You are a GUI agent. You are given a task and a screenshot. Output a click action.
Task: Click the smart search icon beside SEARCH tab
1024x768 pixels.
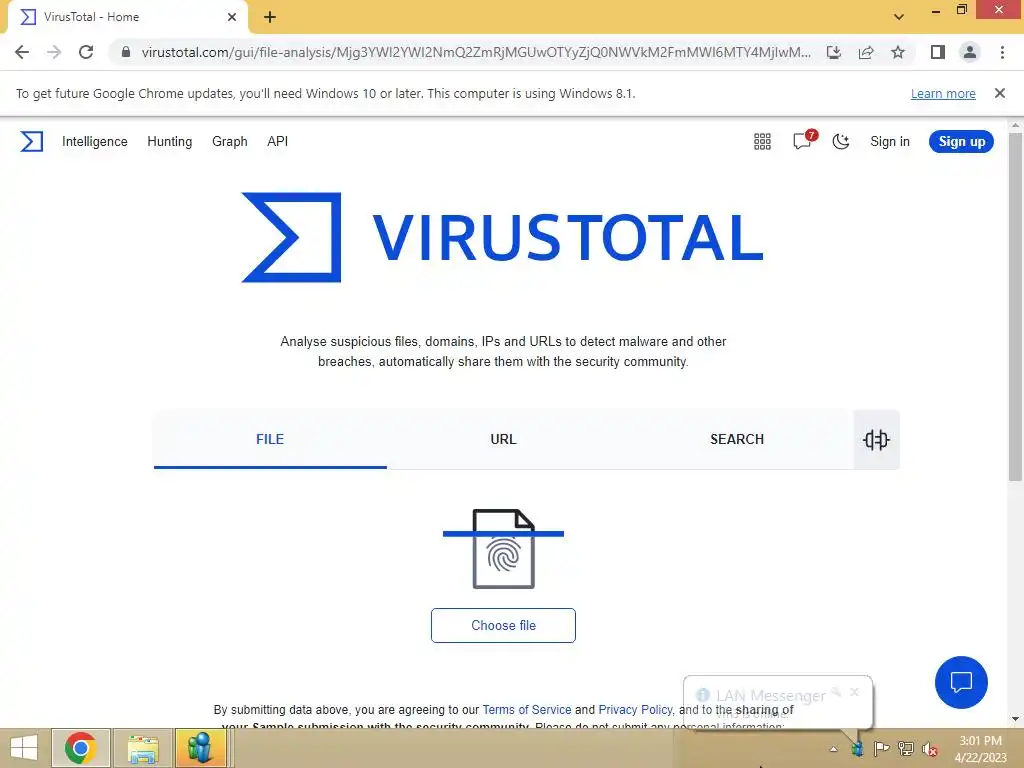(876, 440)
